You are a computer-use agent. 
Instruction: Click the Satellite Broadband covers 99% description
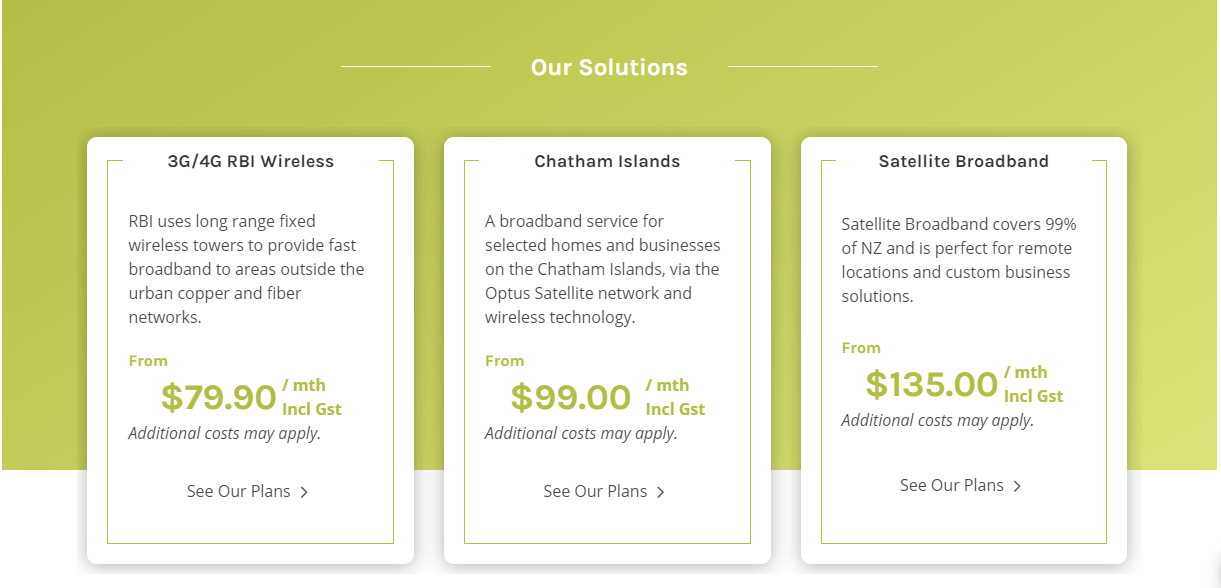coord(959,260)
